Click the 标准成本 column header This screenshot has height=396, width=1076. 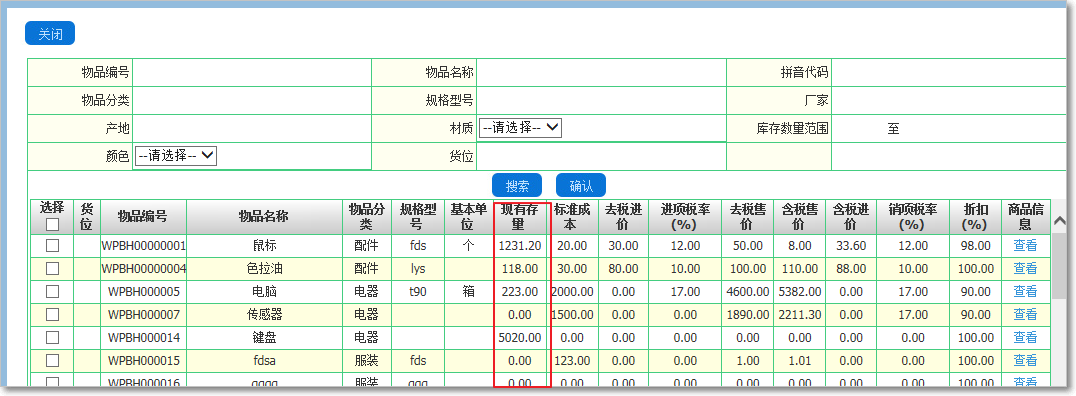(572, 217)
